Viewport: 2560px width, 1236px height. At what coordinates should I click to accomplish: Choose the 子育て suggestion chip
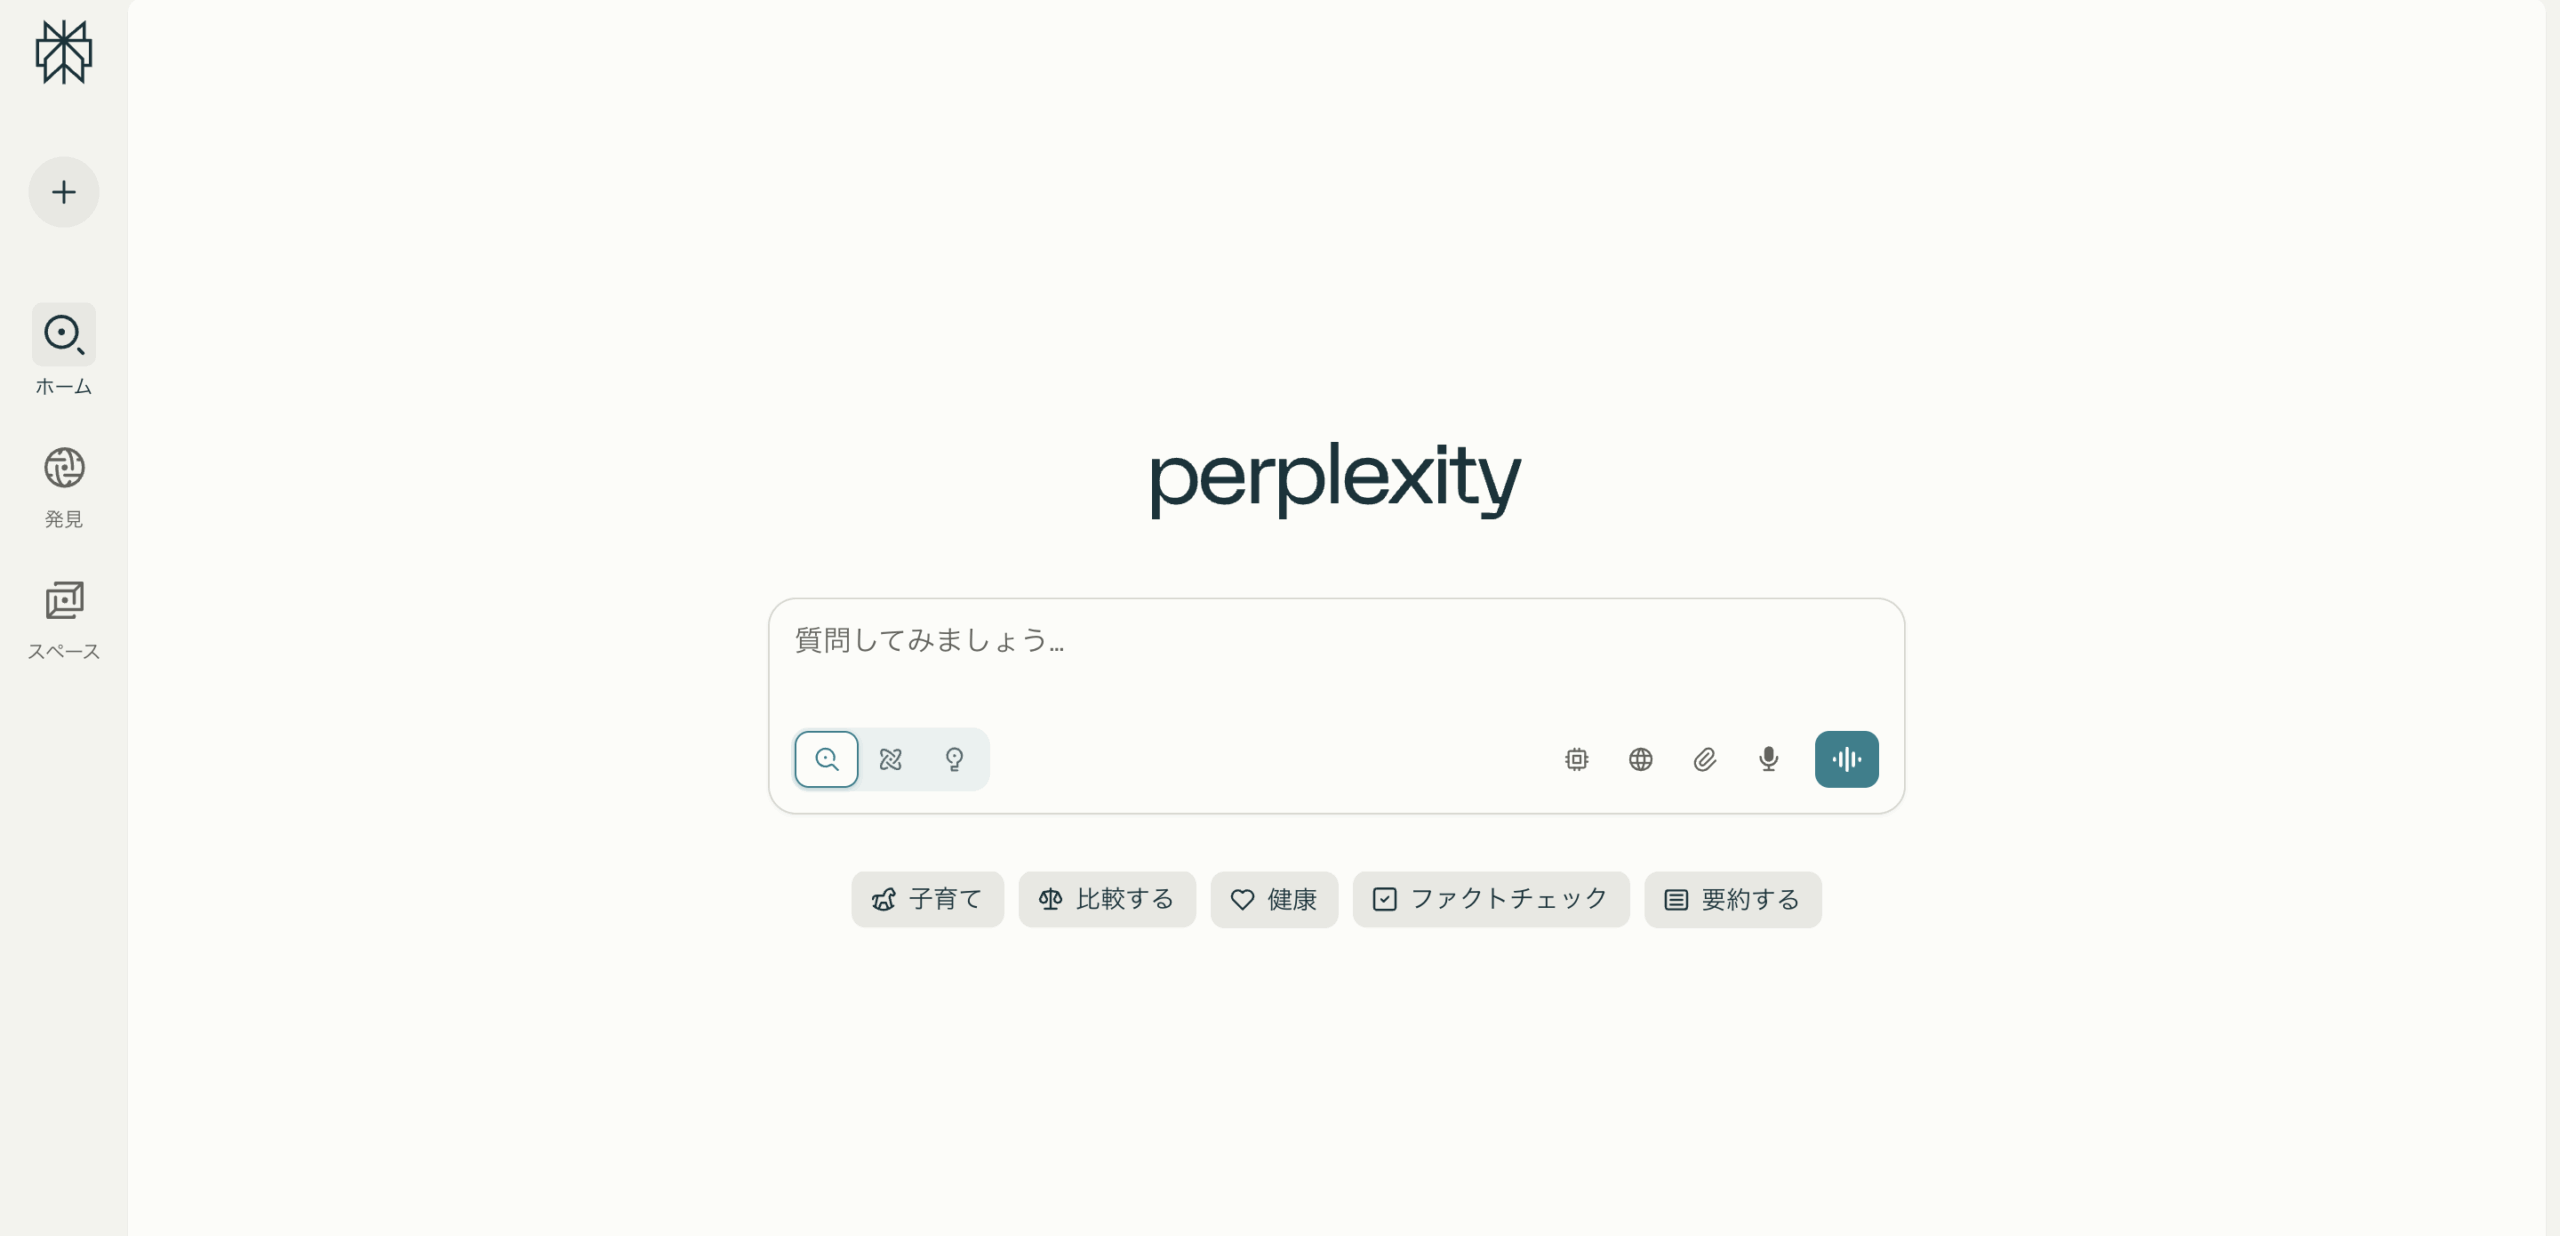click(x=928, y=899)
